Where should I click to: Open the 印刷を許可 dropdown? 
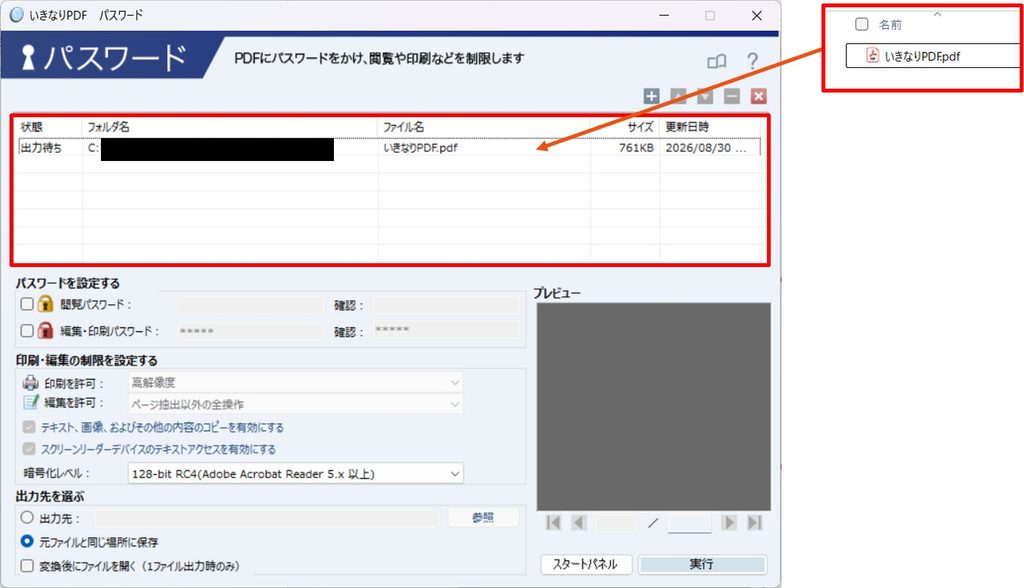point(295,382)
